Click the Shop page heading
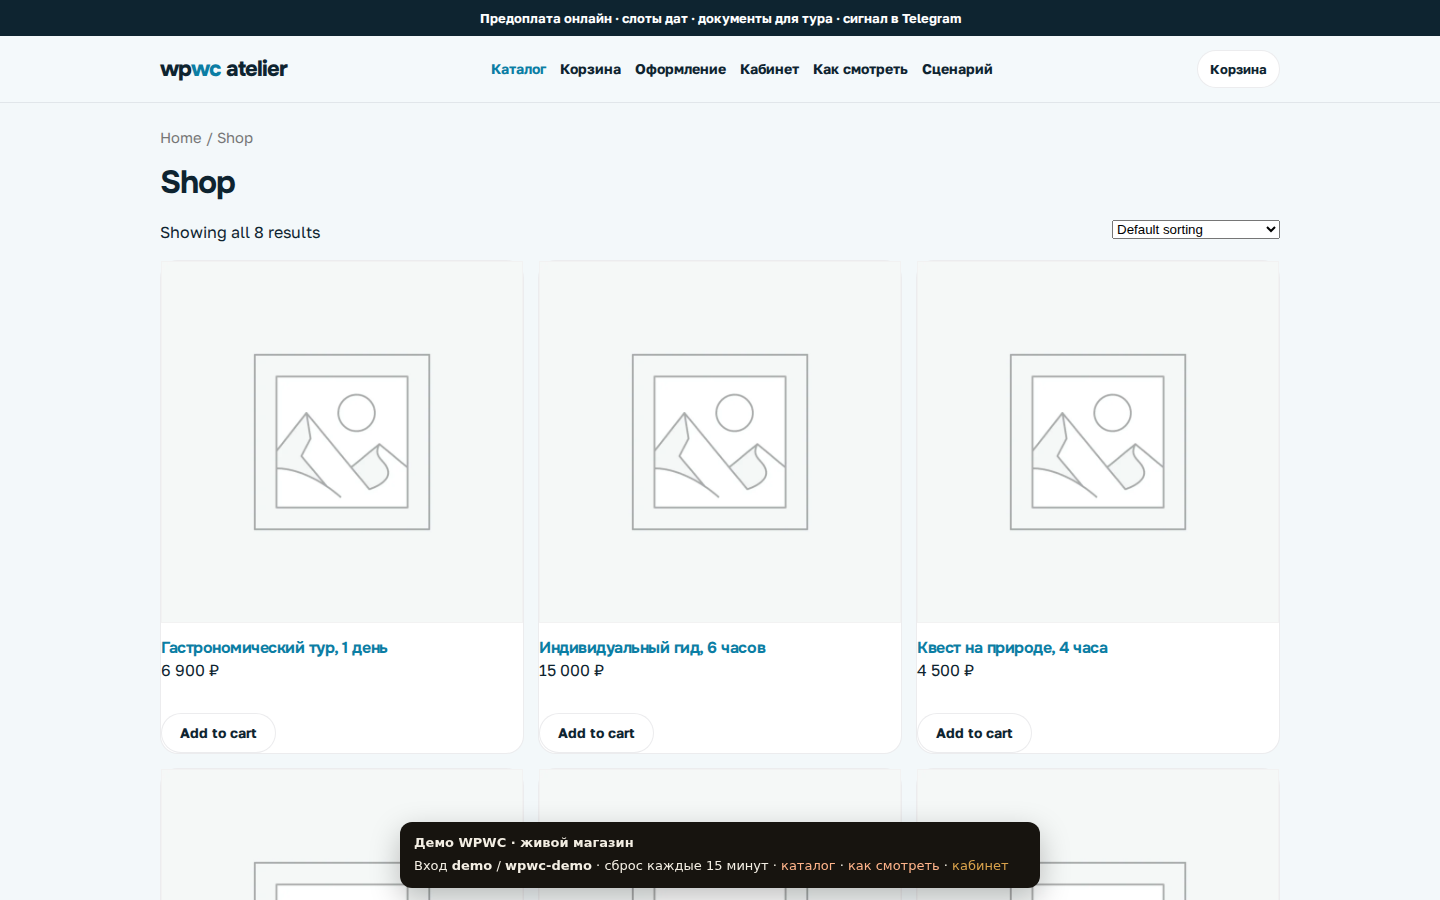The height and width of the screenshot is (900, 1440). point(198,183)
